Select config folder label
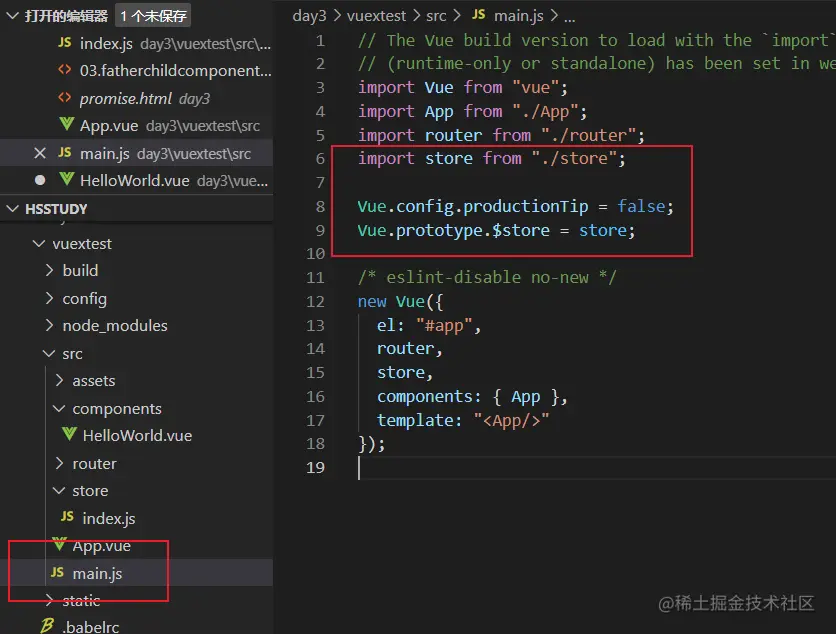Viewport: 836px width, 634px height. tap(85, 299)
